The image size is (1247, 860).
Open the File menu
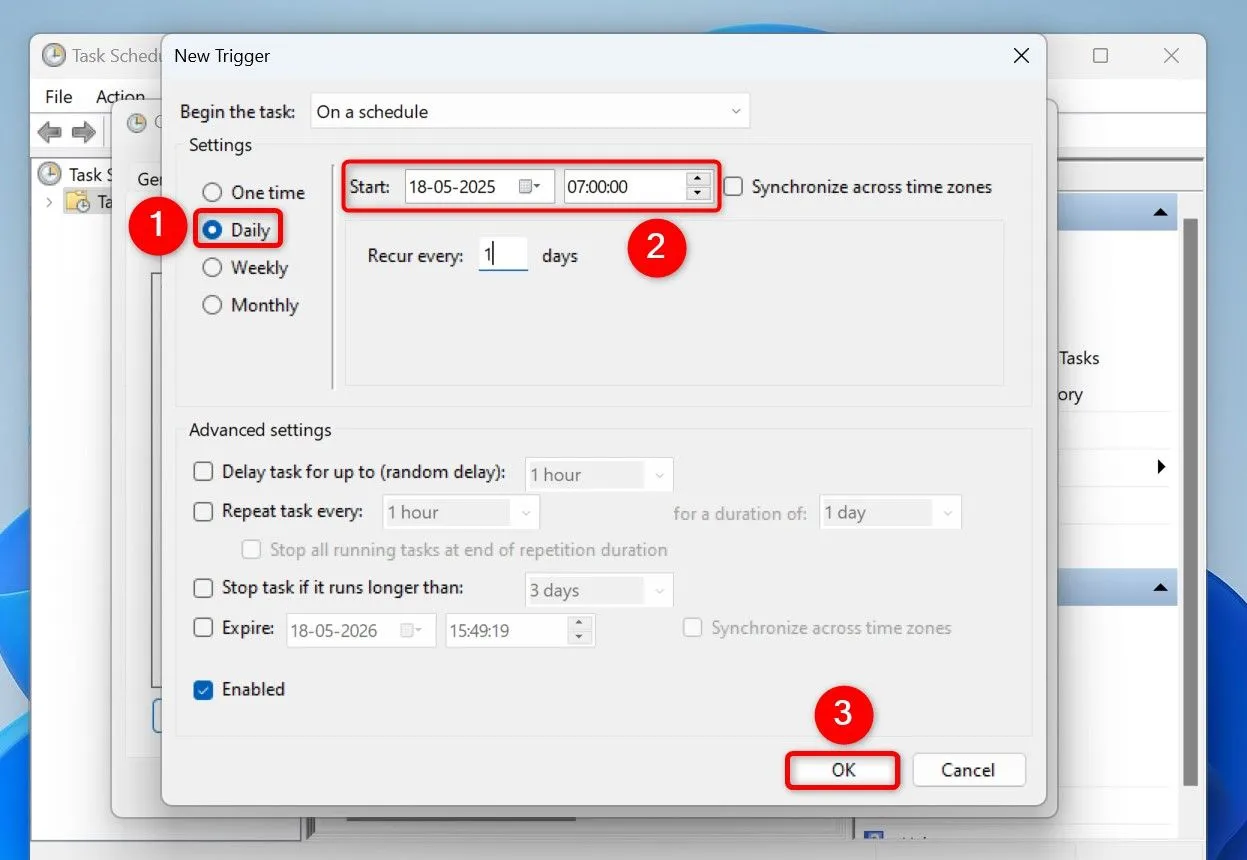click(x=57, y=96)
